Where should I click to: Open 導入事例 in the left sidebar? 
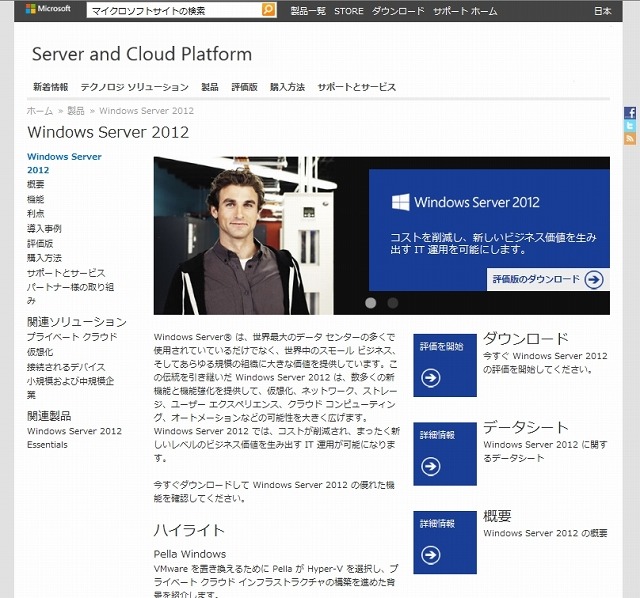coord(43,228)
